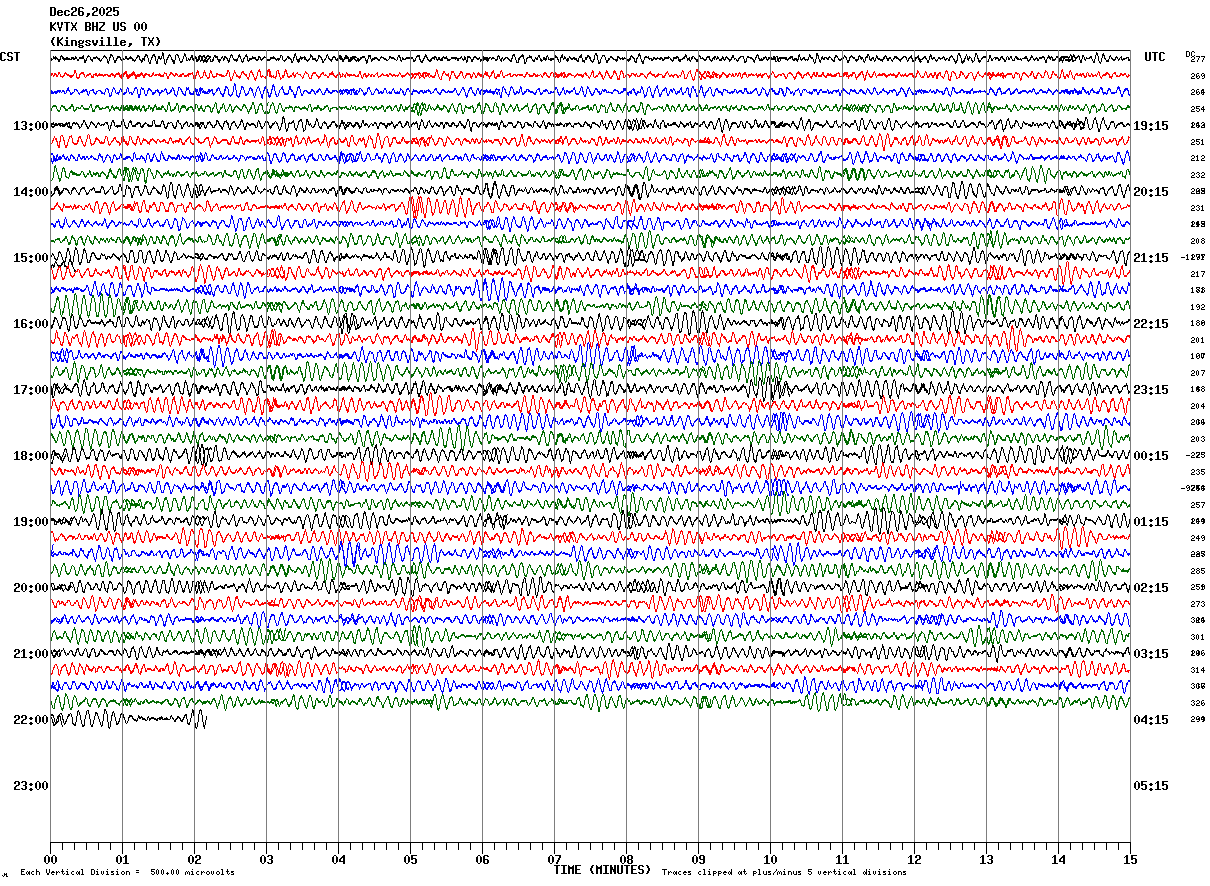This screenshot has height=886, width=1210.
Task: Click the Dec26,2025 date header
Action: pyautogui.click(x=84, y=12)
